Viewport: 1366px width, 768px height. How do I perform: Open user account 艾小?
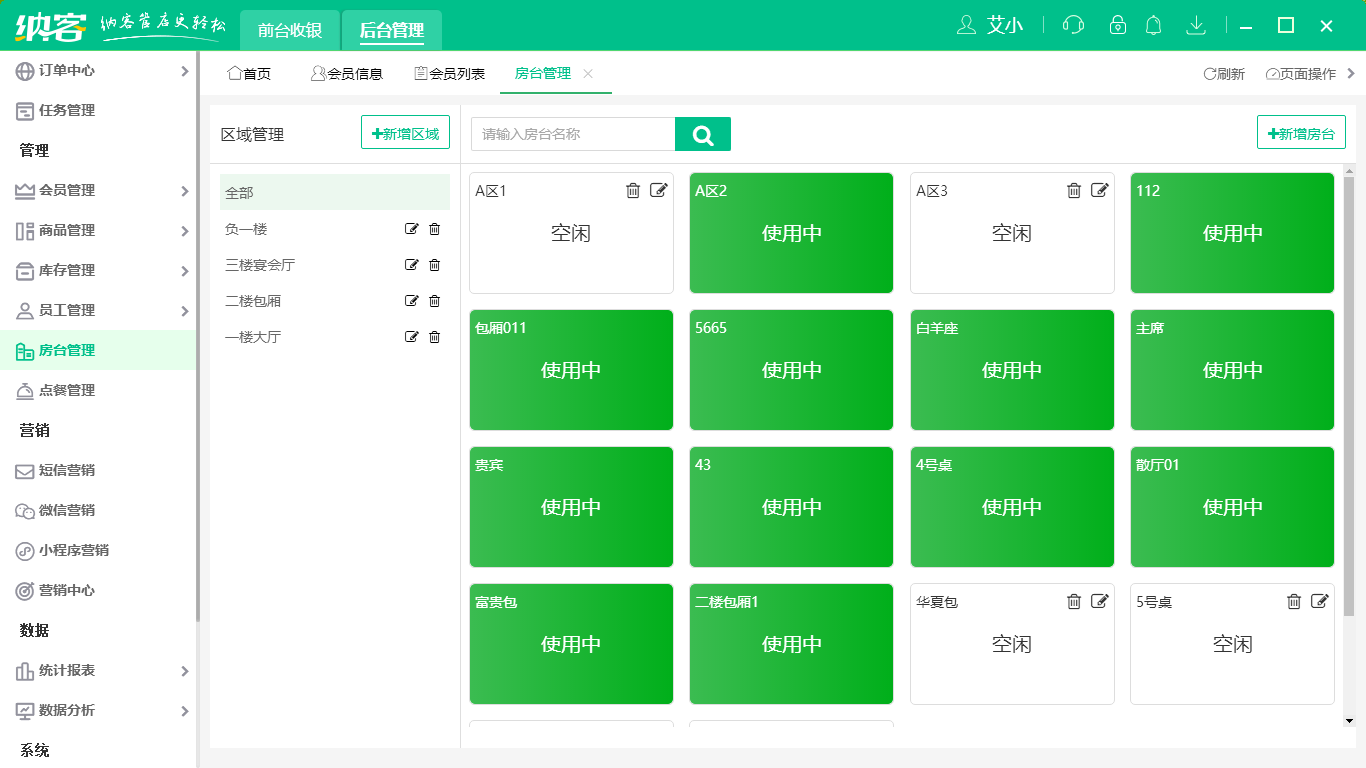990,25
